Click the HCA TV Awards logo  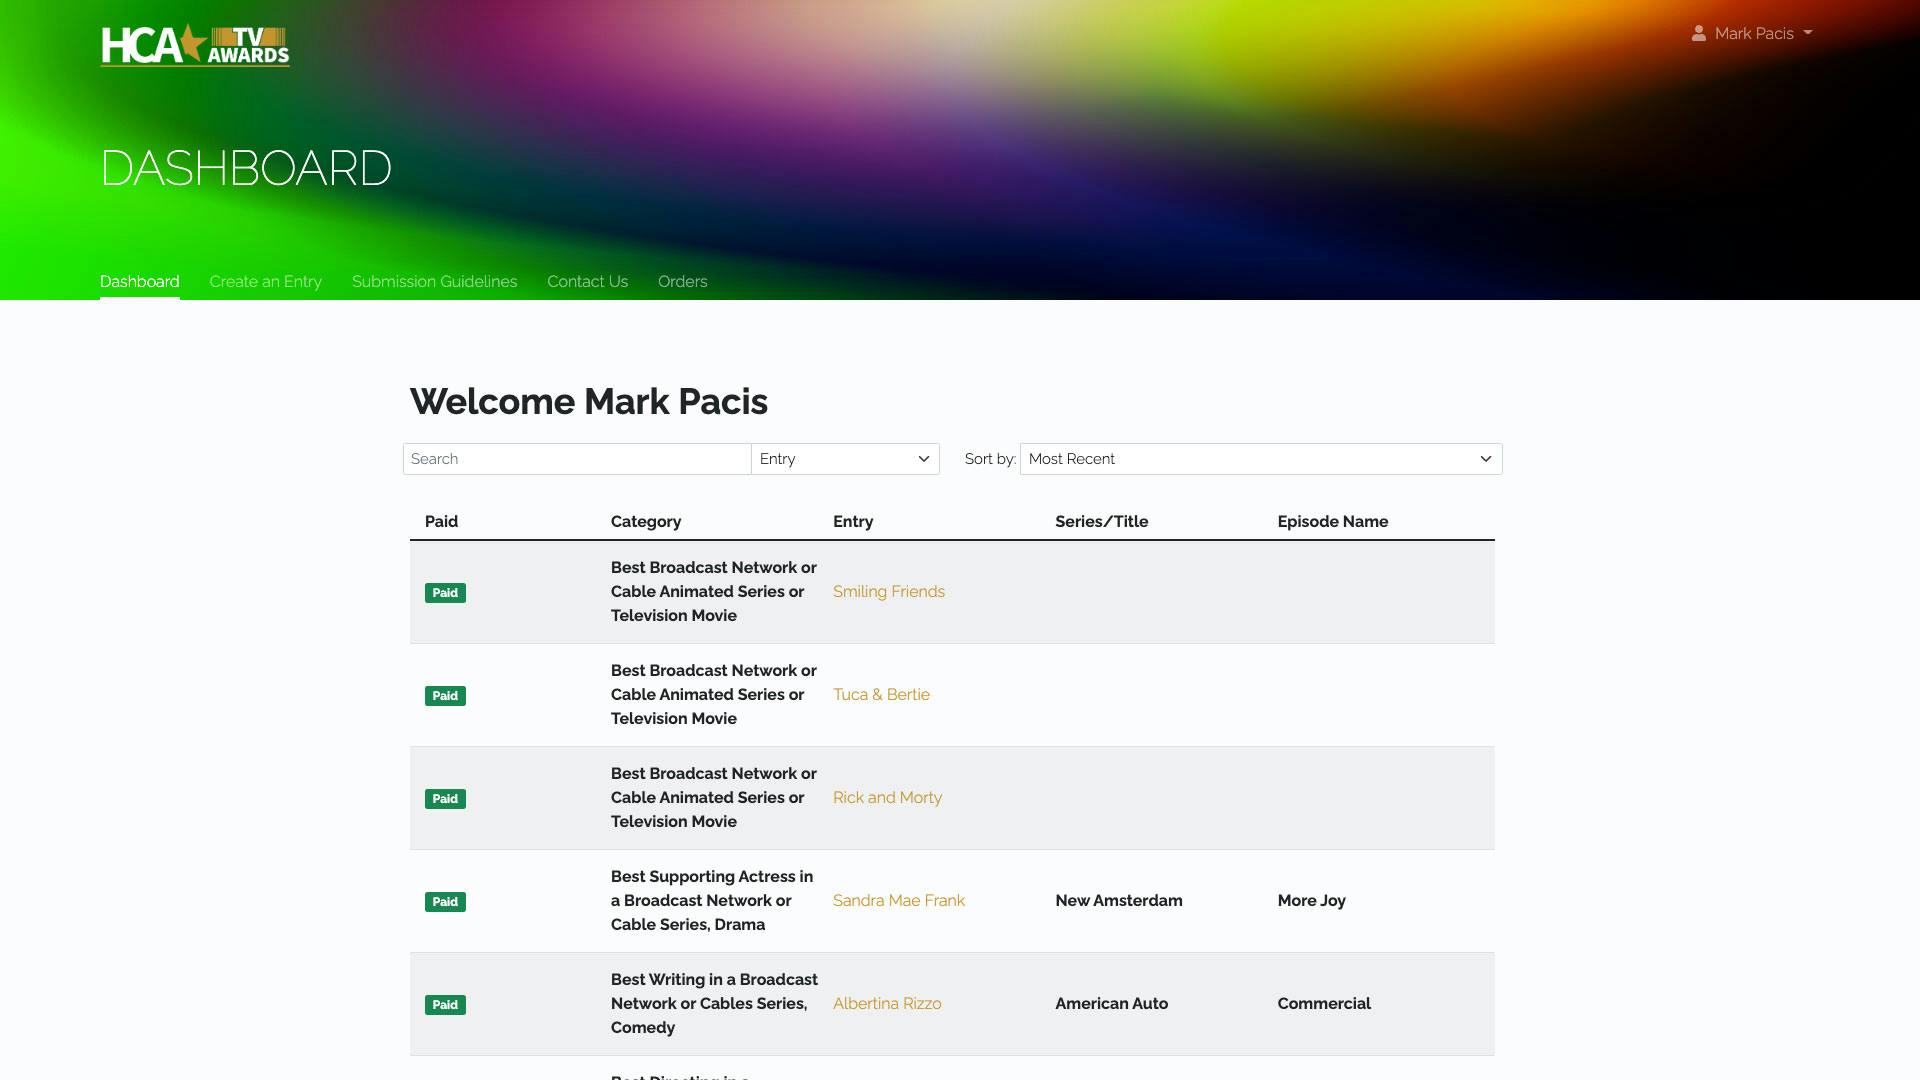(x=195, y=46)
